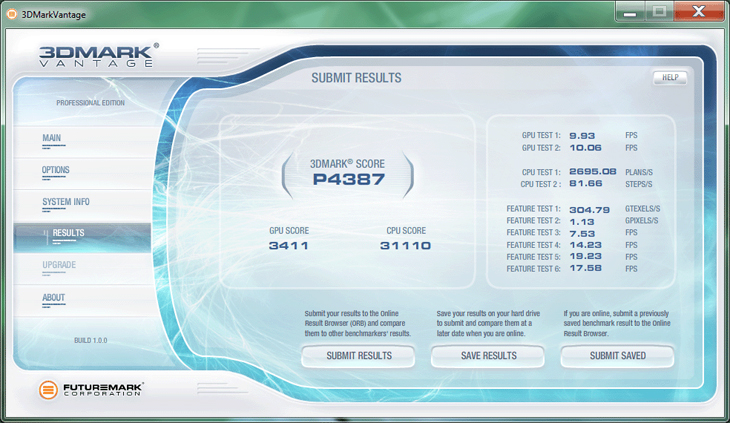Viewport: 730px width, 423px height.
Task: Click the orange Futuremark logo icon
Action: coord(48,390)
